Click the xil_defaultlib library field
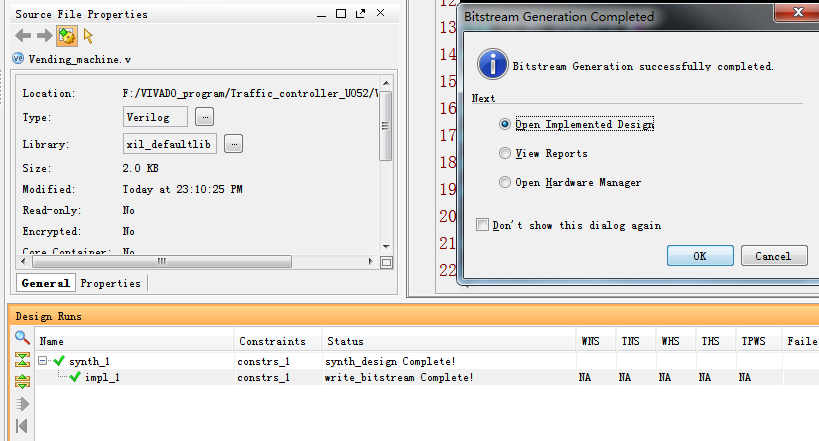The height and width of the screenshot is (441, 819). (170, 144)
